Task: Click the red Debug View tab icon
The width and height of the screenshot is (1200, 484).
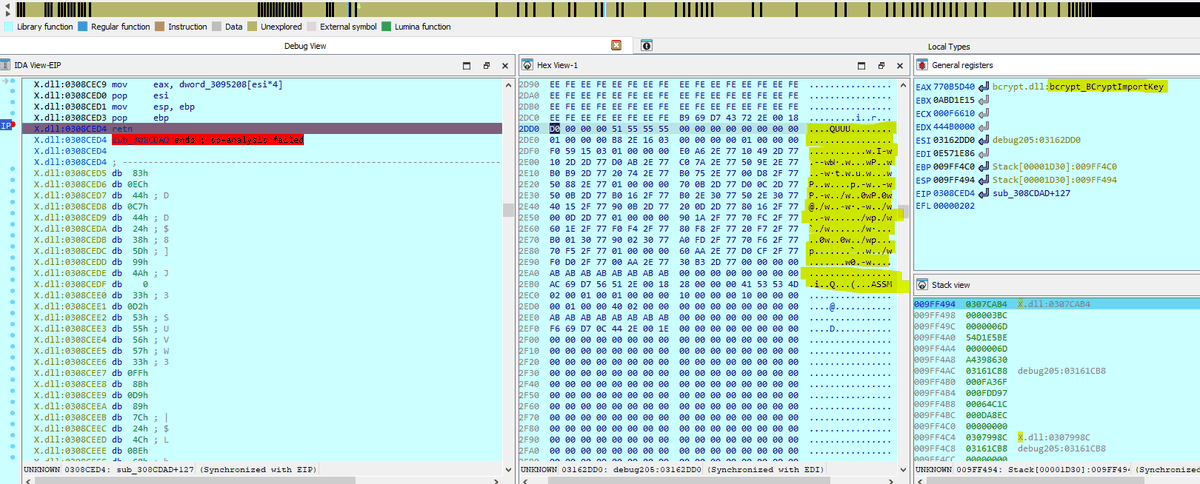Action: click(616, 46)
